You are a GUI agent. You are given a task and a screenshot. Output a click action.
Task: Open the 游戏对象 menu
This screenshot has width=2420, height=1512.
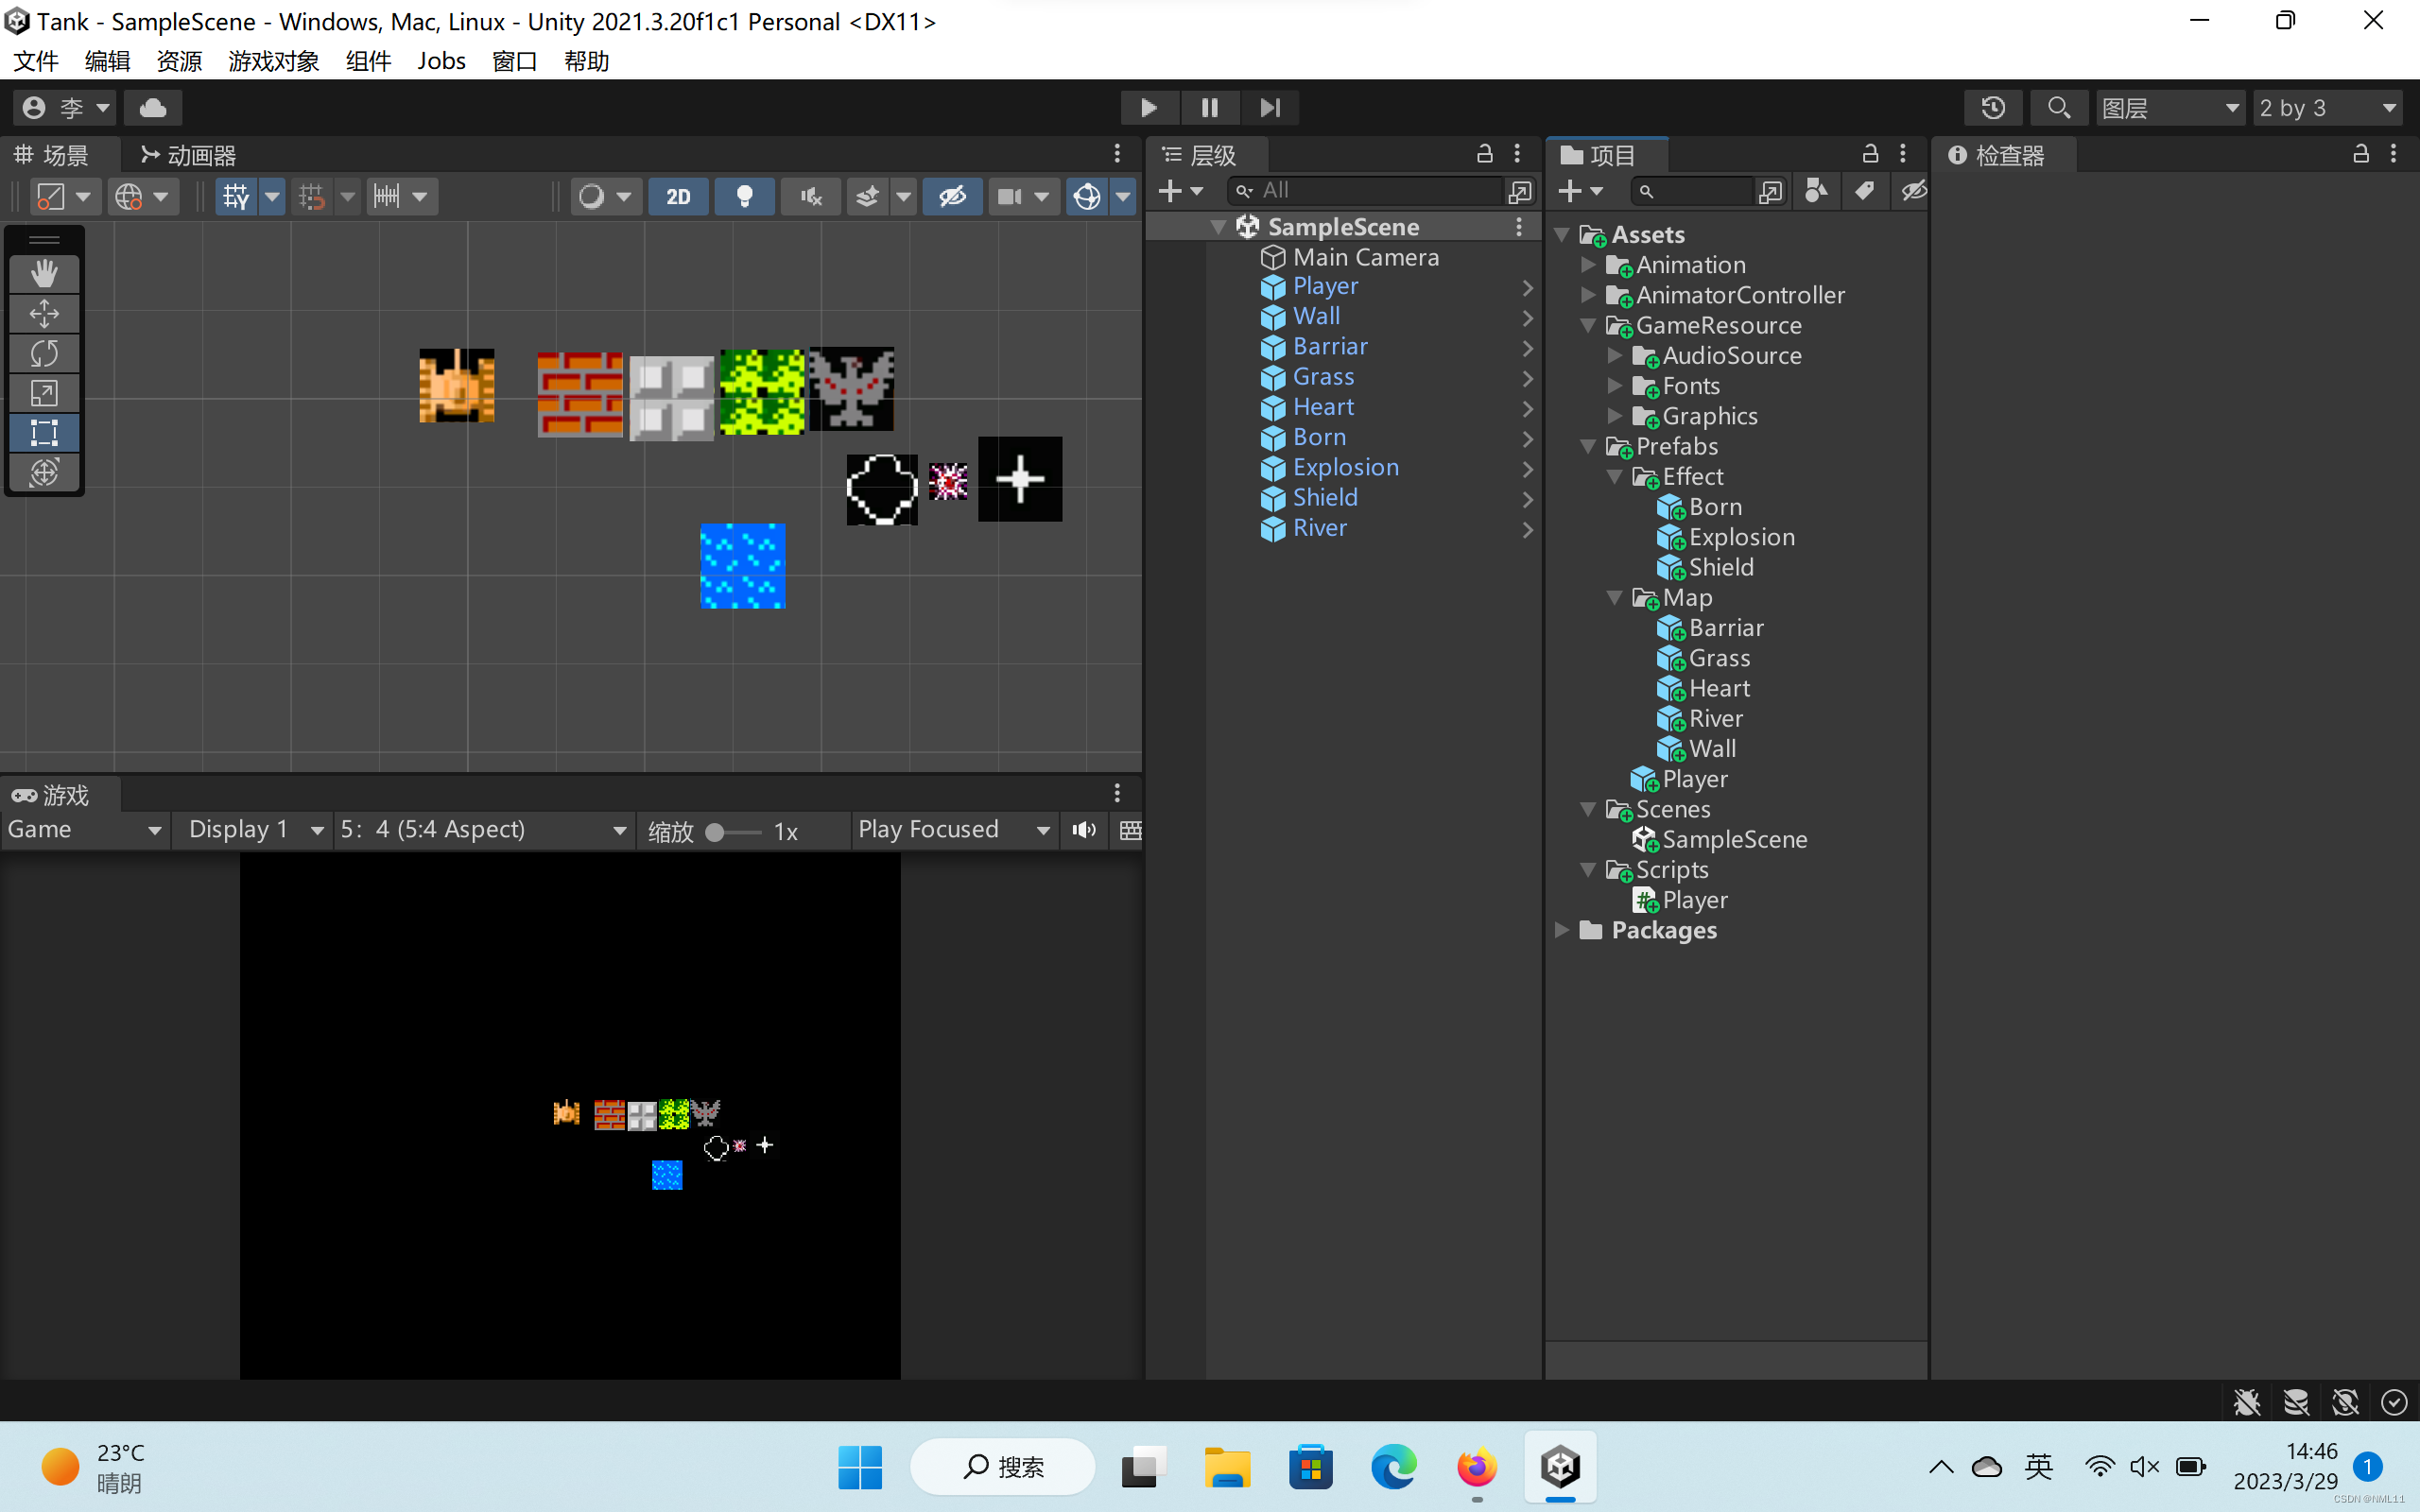(x=273, y=61)
